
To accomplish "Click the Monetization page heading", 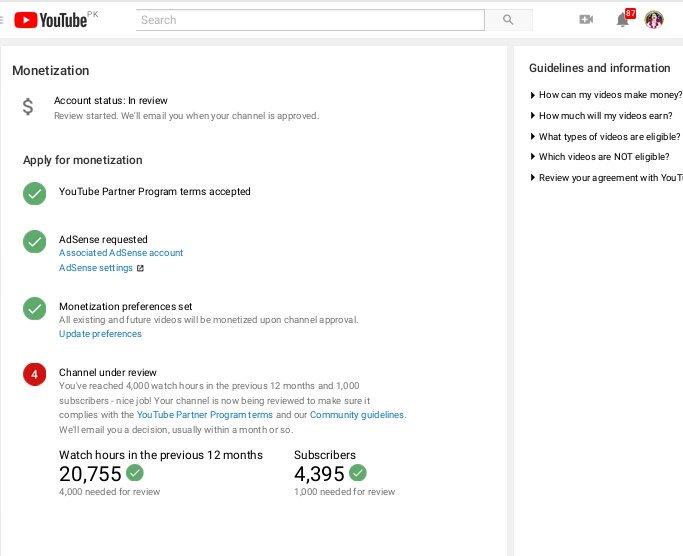I will click(x=51, y=71).
